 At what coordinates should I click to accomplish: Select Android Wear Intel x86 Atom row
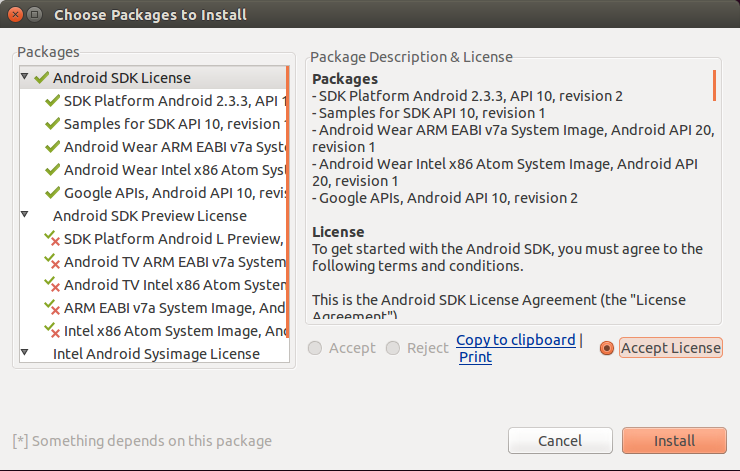click(x=153, y=169)
